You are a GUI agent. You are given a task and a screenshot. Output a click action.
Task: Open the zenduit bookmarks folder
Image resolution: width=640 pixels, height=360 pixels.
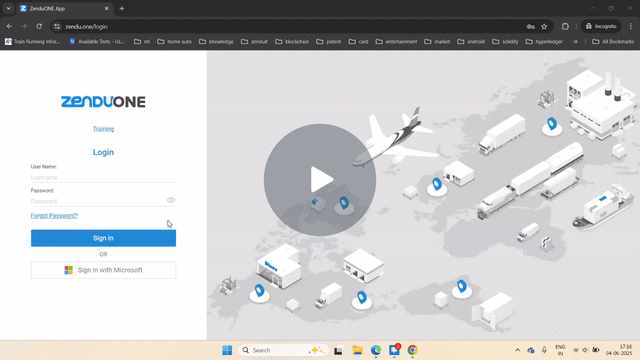point(254,42)
